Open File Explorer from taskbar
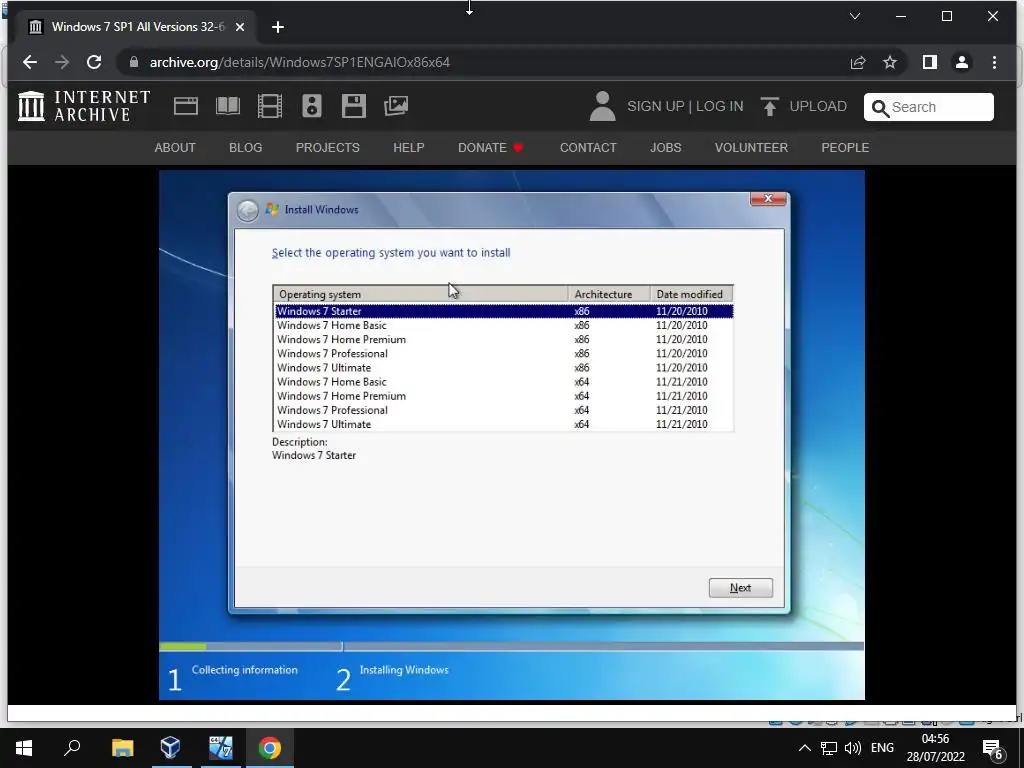The width and height of the screenshot is (1024, 768). (122, 748)
